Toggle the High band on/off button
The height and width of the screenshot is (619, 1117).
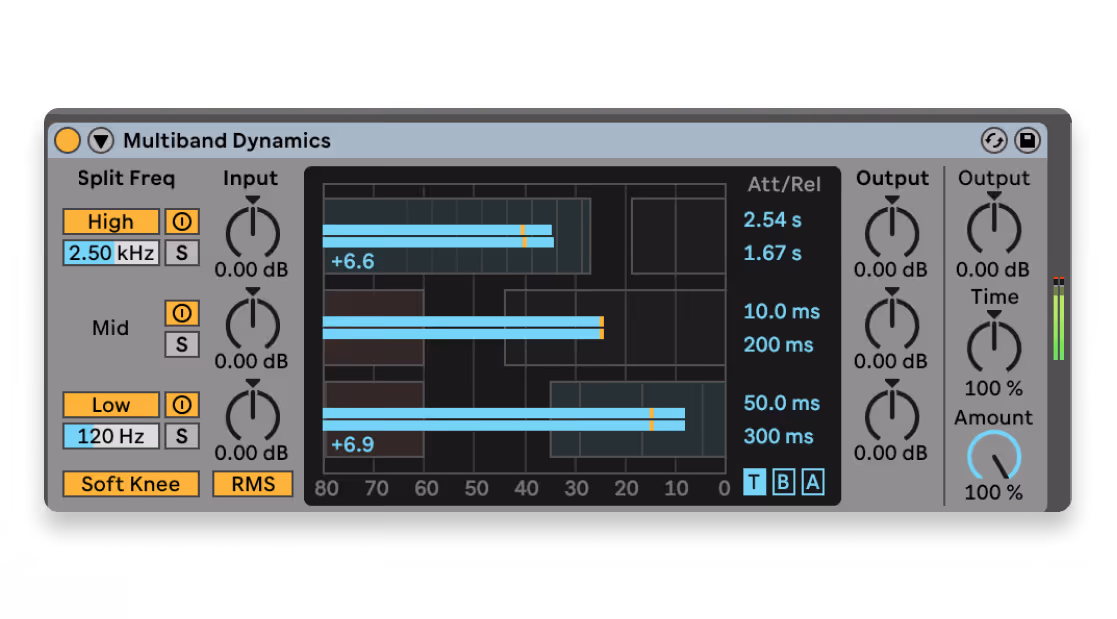pyautogui.click(x=110, y=222)
